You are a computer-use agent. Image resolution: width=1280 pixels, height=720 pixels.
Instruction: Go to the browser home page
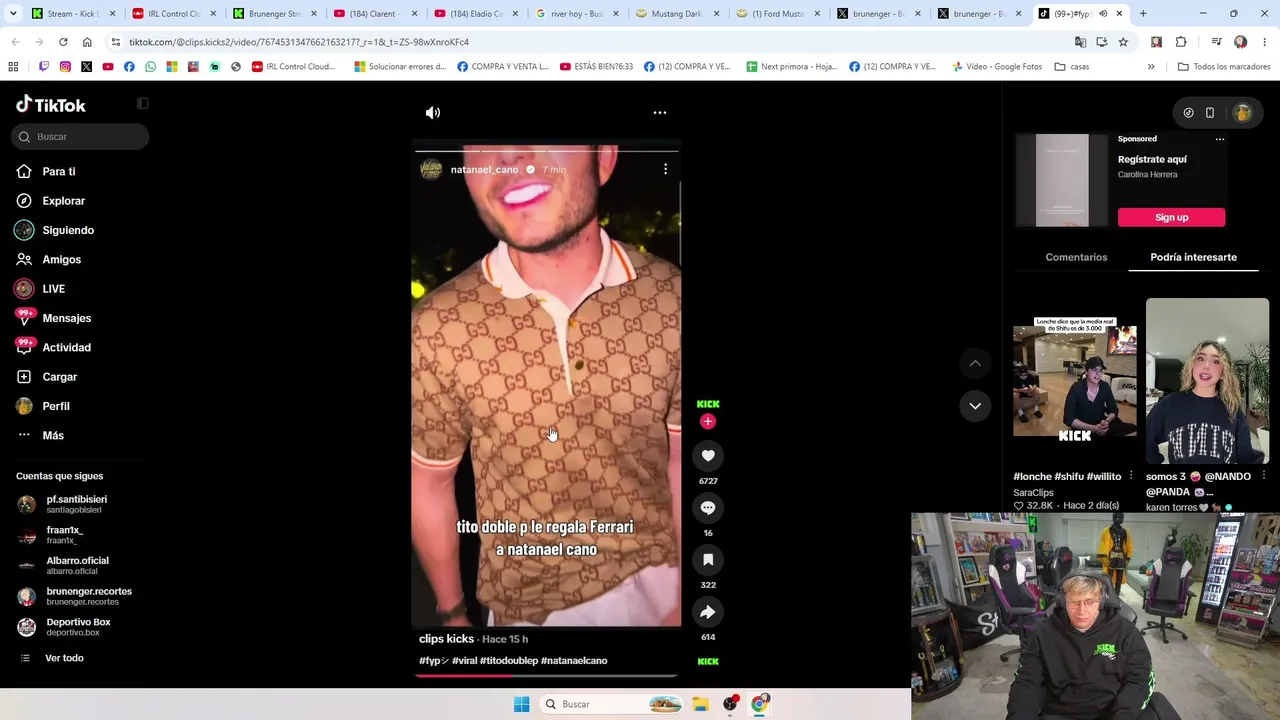87,42
